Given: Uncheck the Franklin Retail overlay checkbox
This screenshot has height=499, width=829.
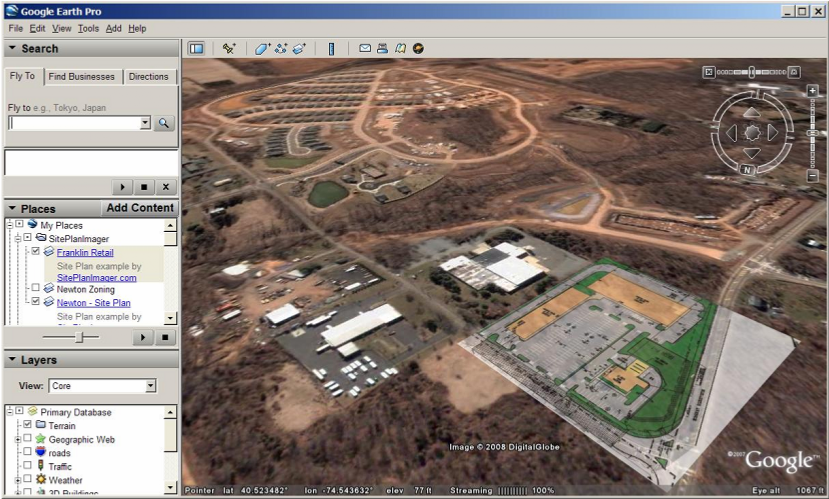Looking at the screenshot, I should [35, 251].
